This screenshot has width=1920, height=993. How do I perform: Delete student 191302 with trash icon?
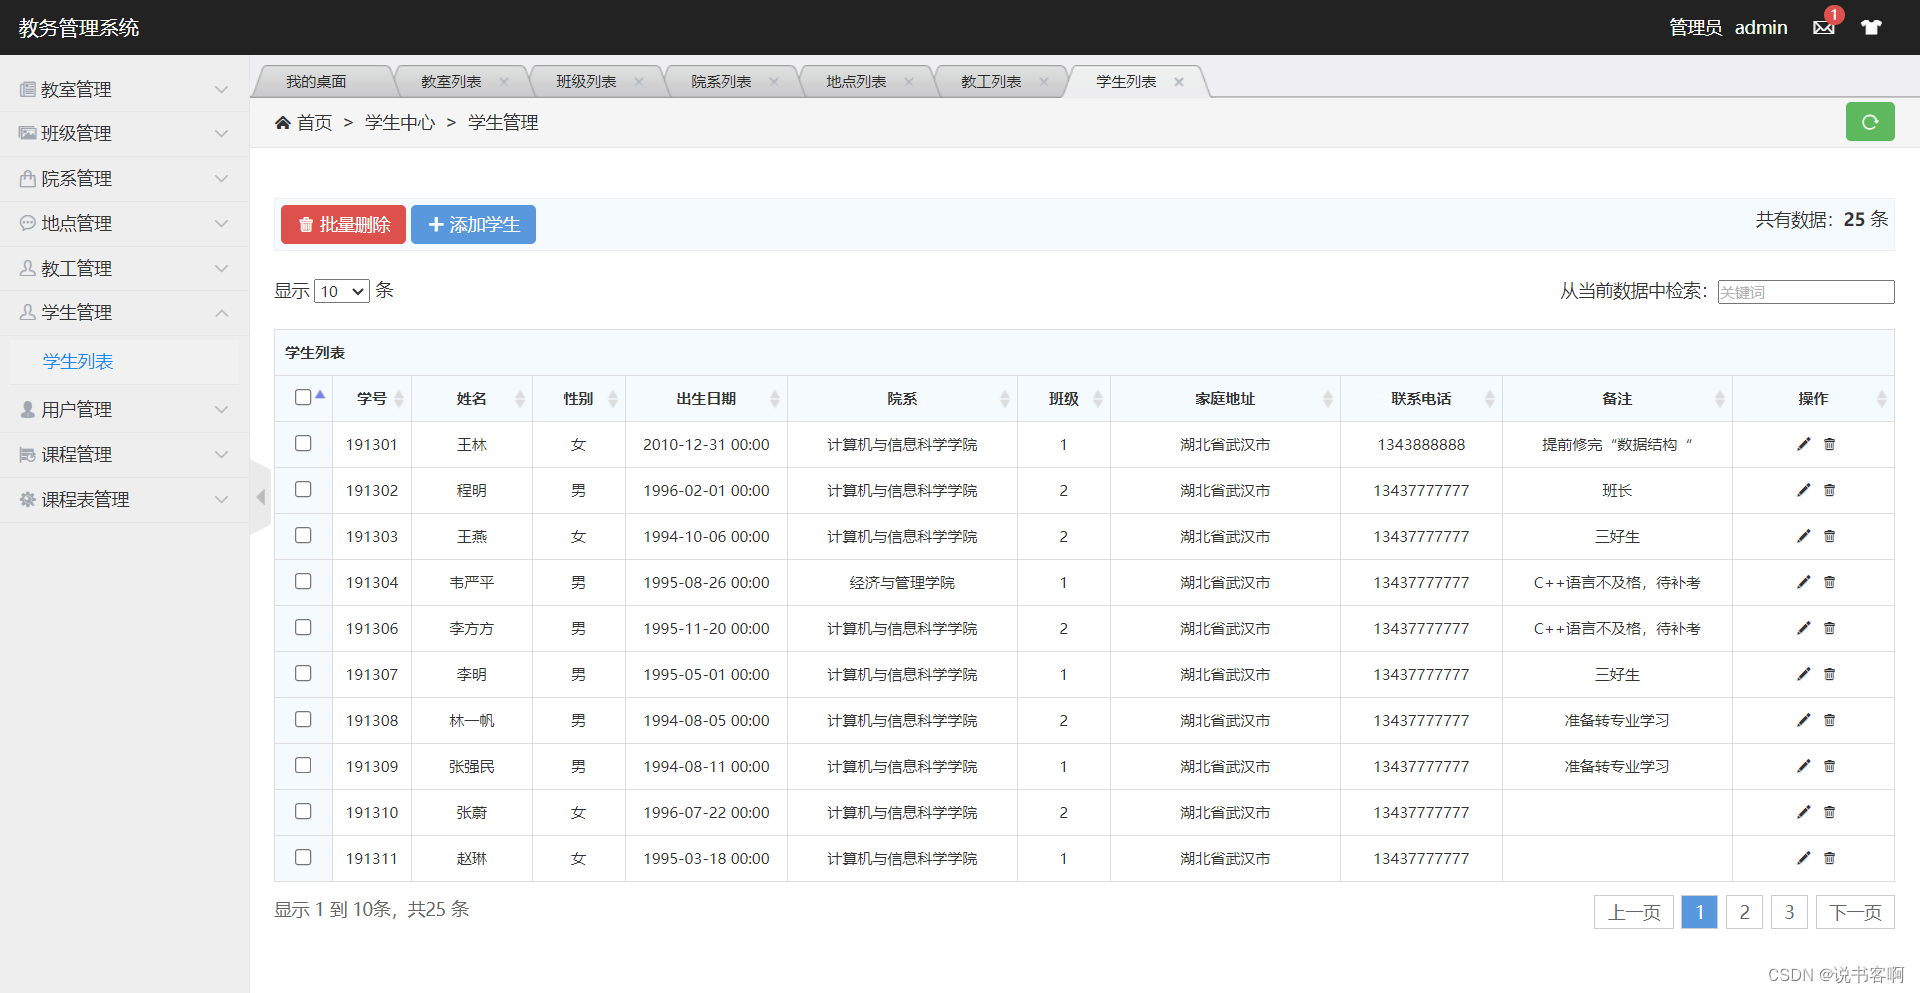[1829, 490]
